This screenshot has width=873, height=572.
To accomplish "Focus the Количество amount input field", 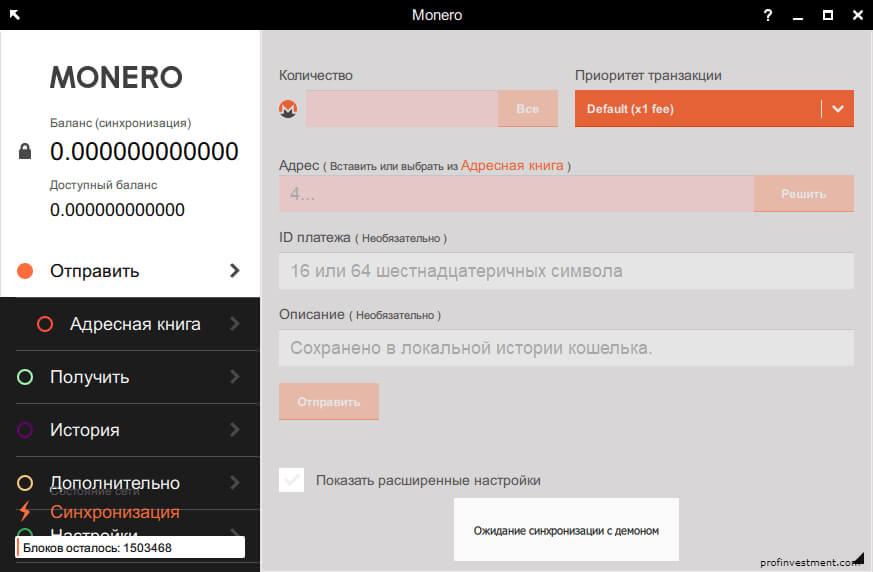I will tap(401, 109).
